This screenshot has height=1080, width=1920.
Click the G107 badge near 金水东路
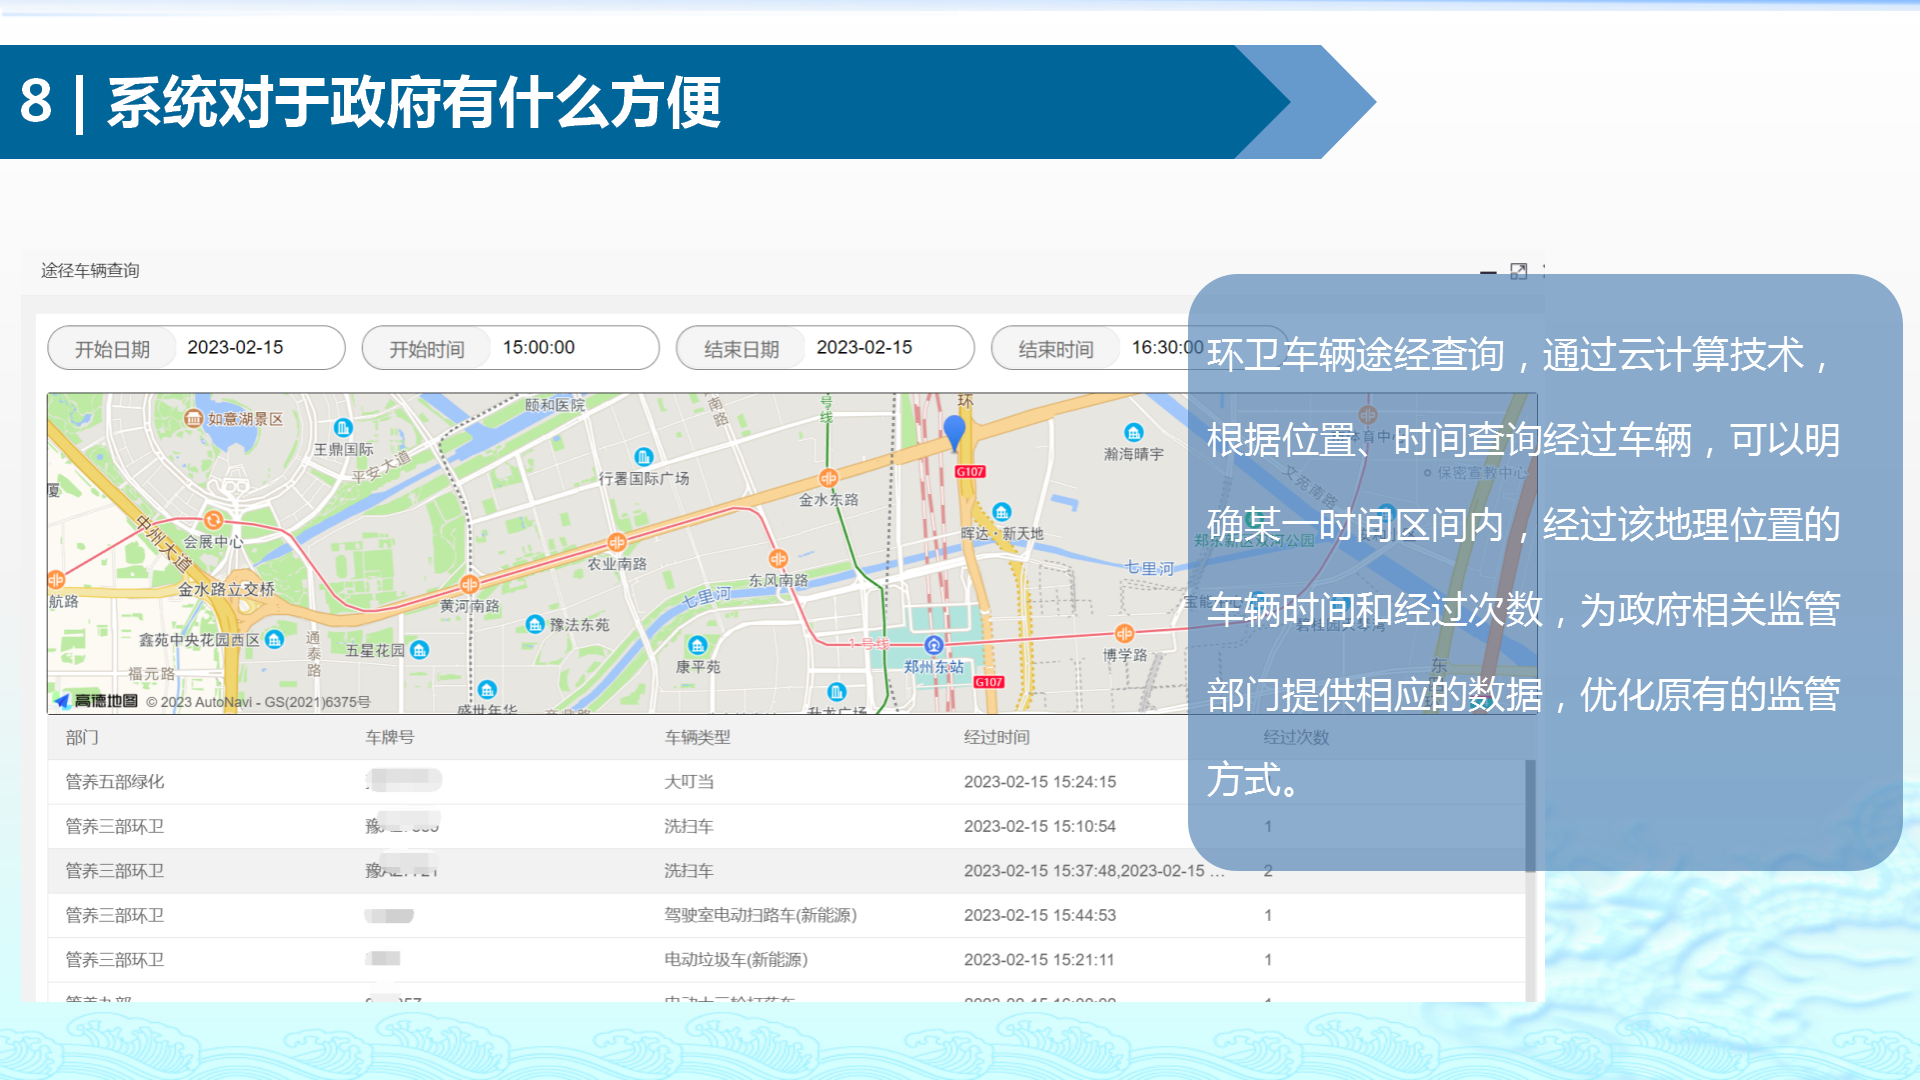[x=970, y=471]
